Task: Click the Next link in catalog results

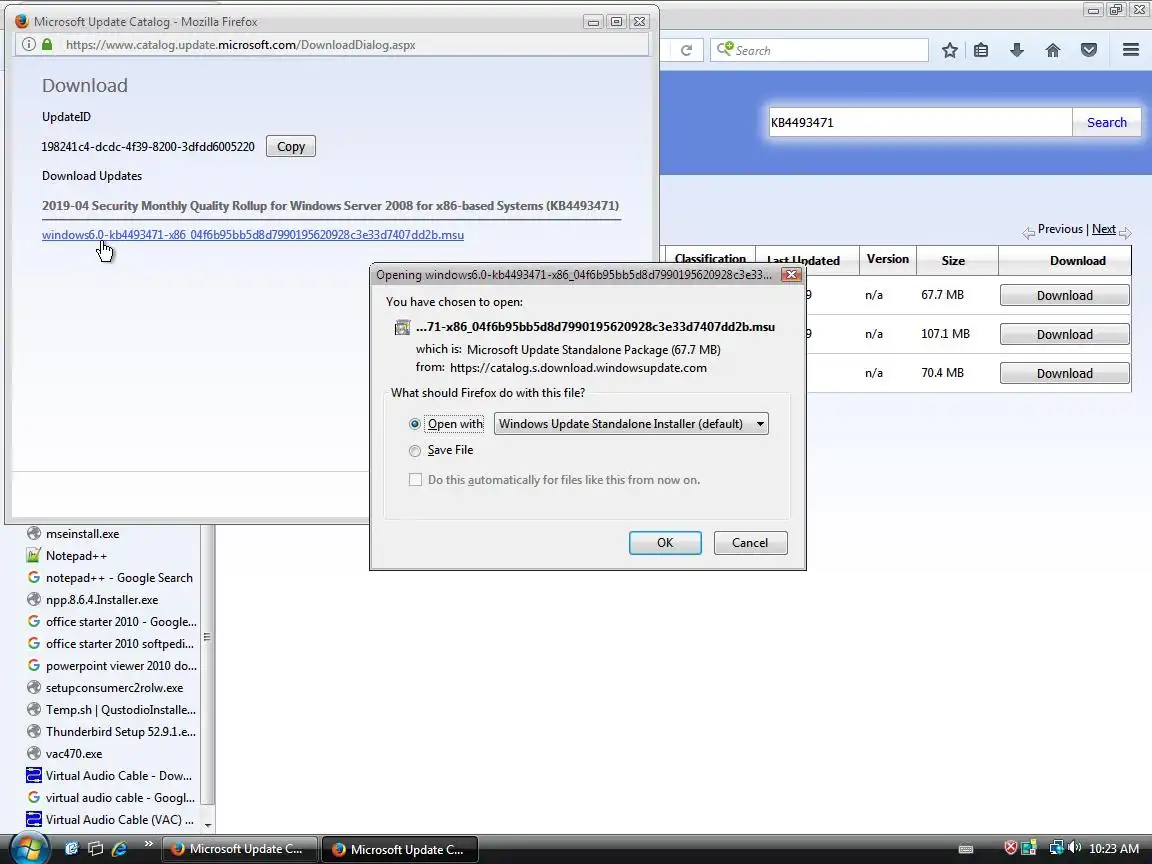Action: pyautogui.click(x=1104, y=229)
